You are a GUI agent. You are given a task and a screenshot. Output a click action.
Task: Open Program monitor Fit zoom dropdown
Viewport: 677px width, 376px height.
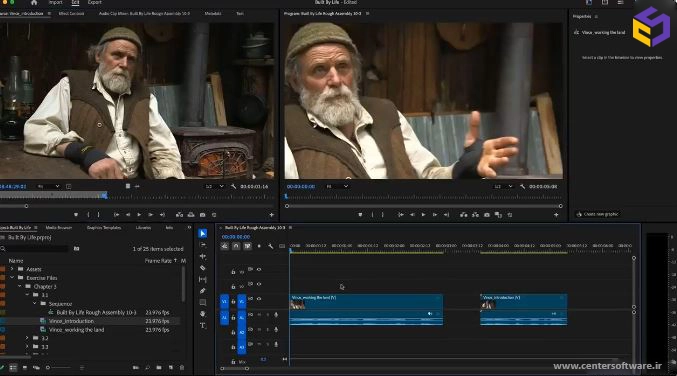(337, 186)
